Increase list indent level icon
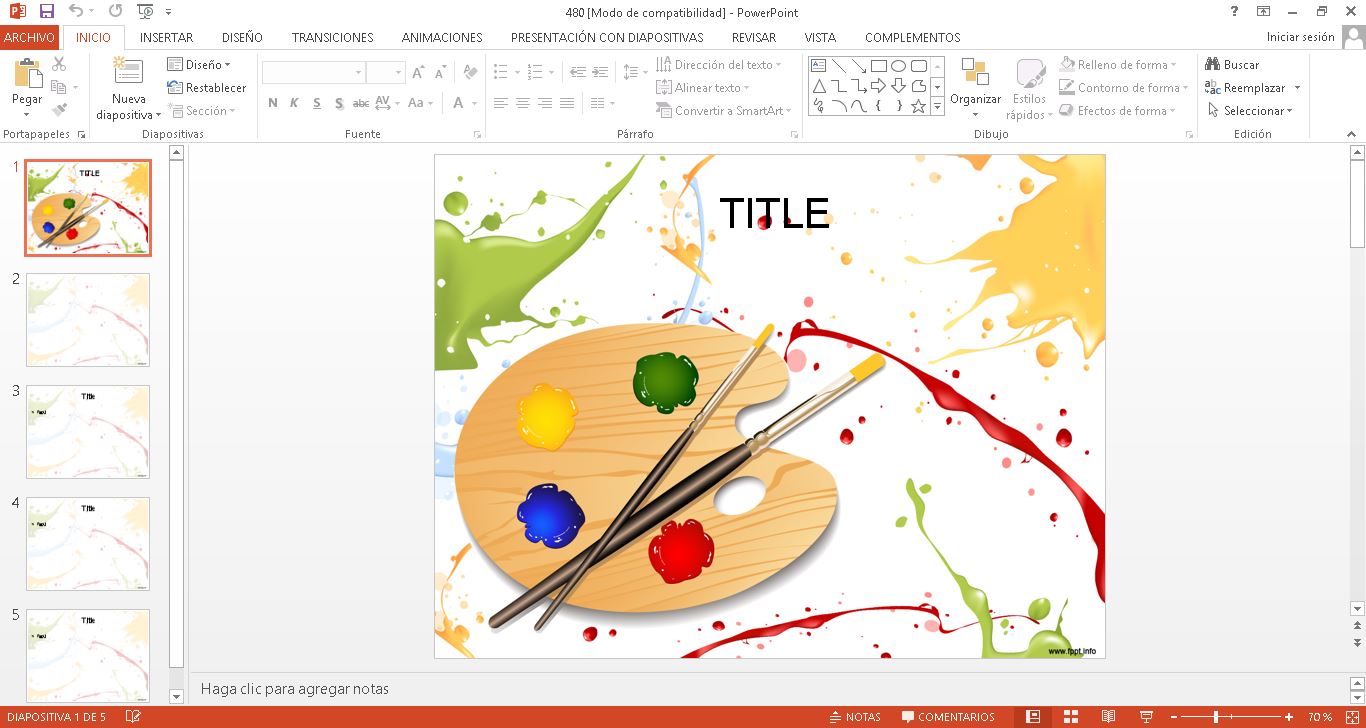 pos(600,73)
